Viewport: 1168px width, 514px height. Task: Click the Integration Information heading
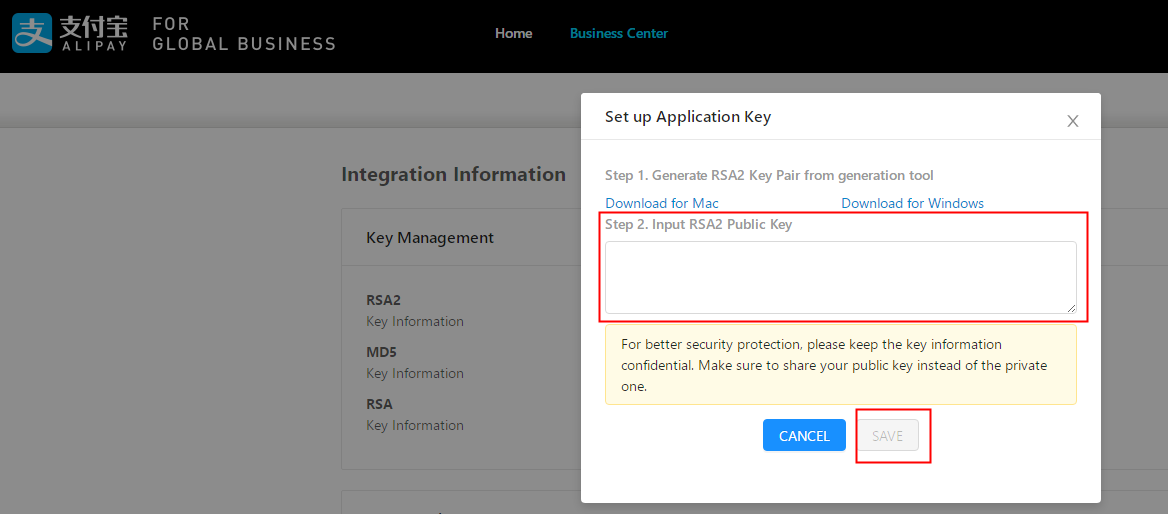pyautogui.click(x=453, y=174)
